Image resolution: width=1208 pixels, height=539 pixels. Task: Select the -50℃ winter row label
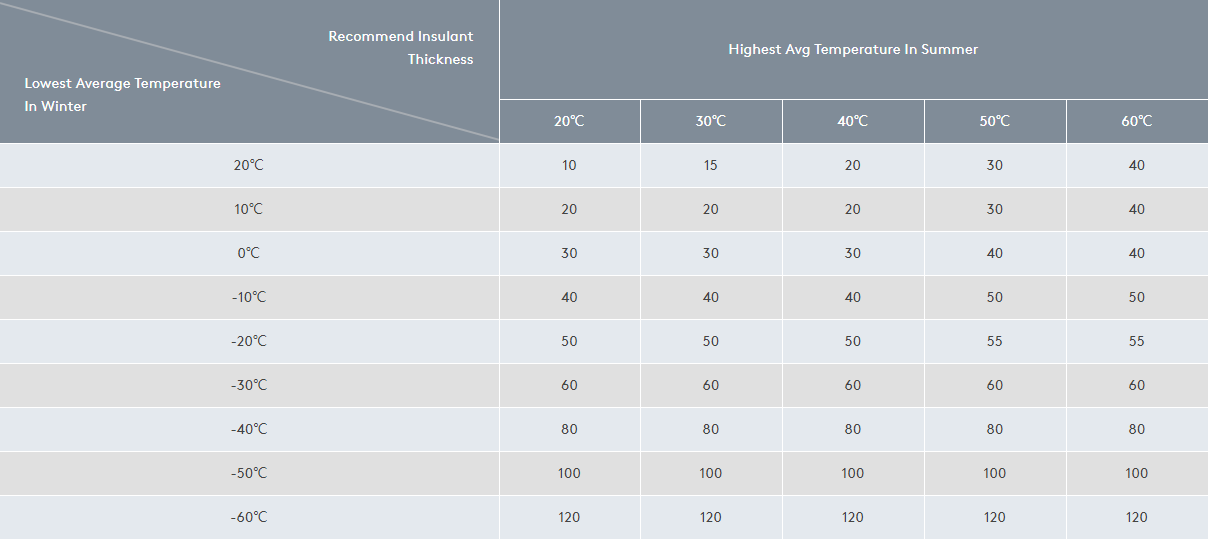pyautogui.click(x=249, y=473)
